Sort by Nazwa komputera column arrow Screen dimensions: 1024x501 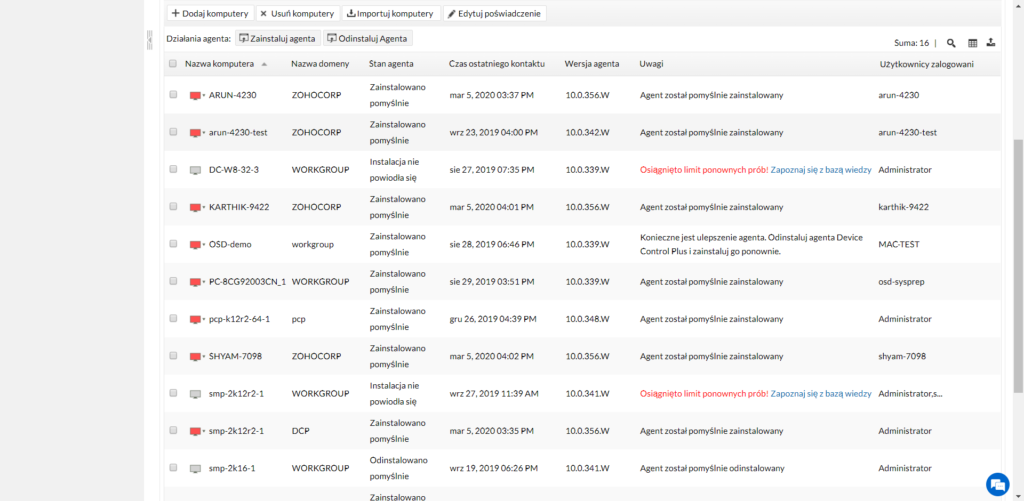[x=264, y=64]
